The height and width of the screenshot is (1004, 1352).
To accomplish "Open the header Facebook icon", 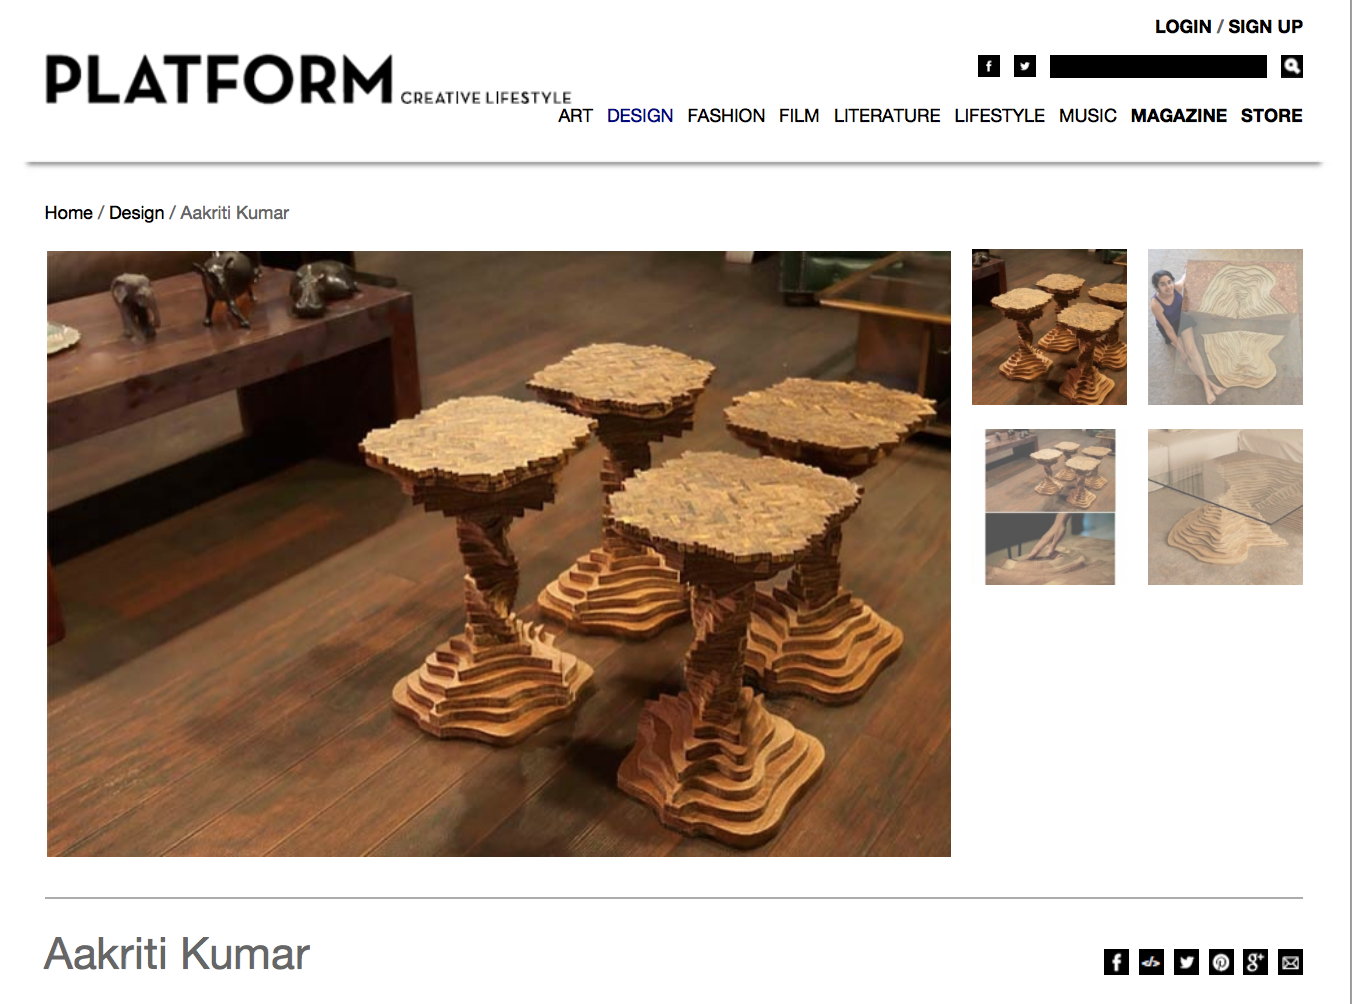I will tap(988, 66).
